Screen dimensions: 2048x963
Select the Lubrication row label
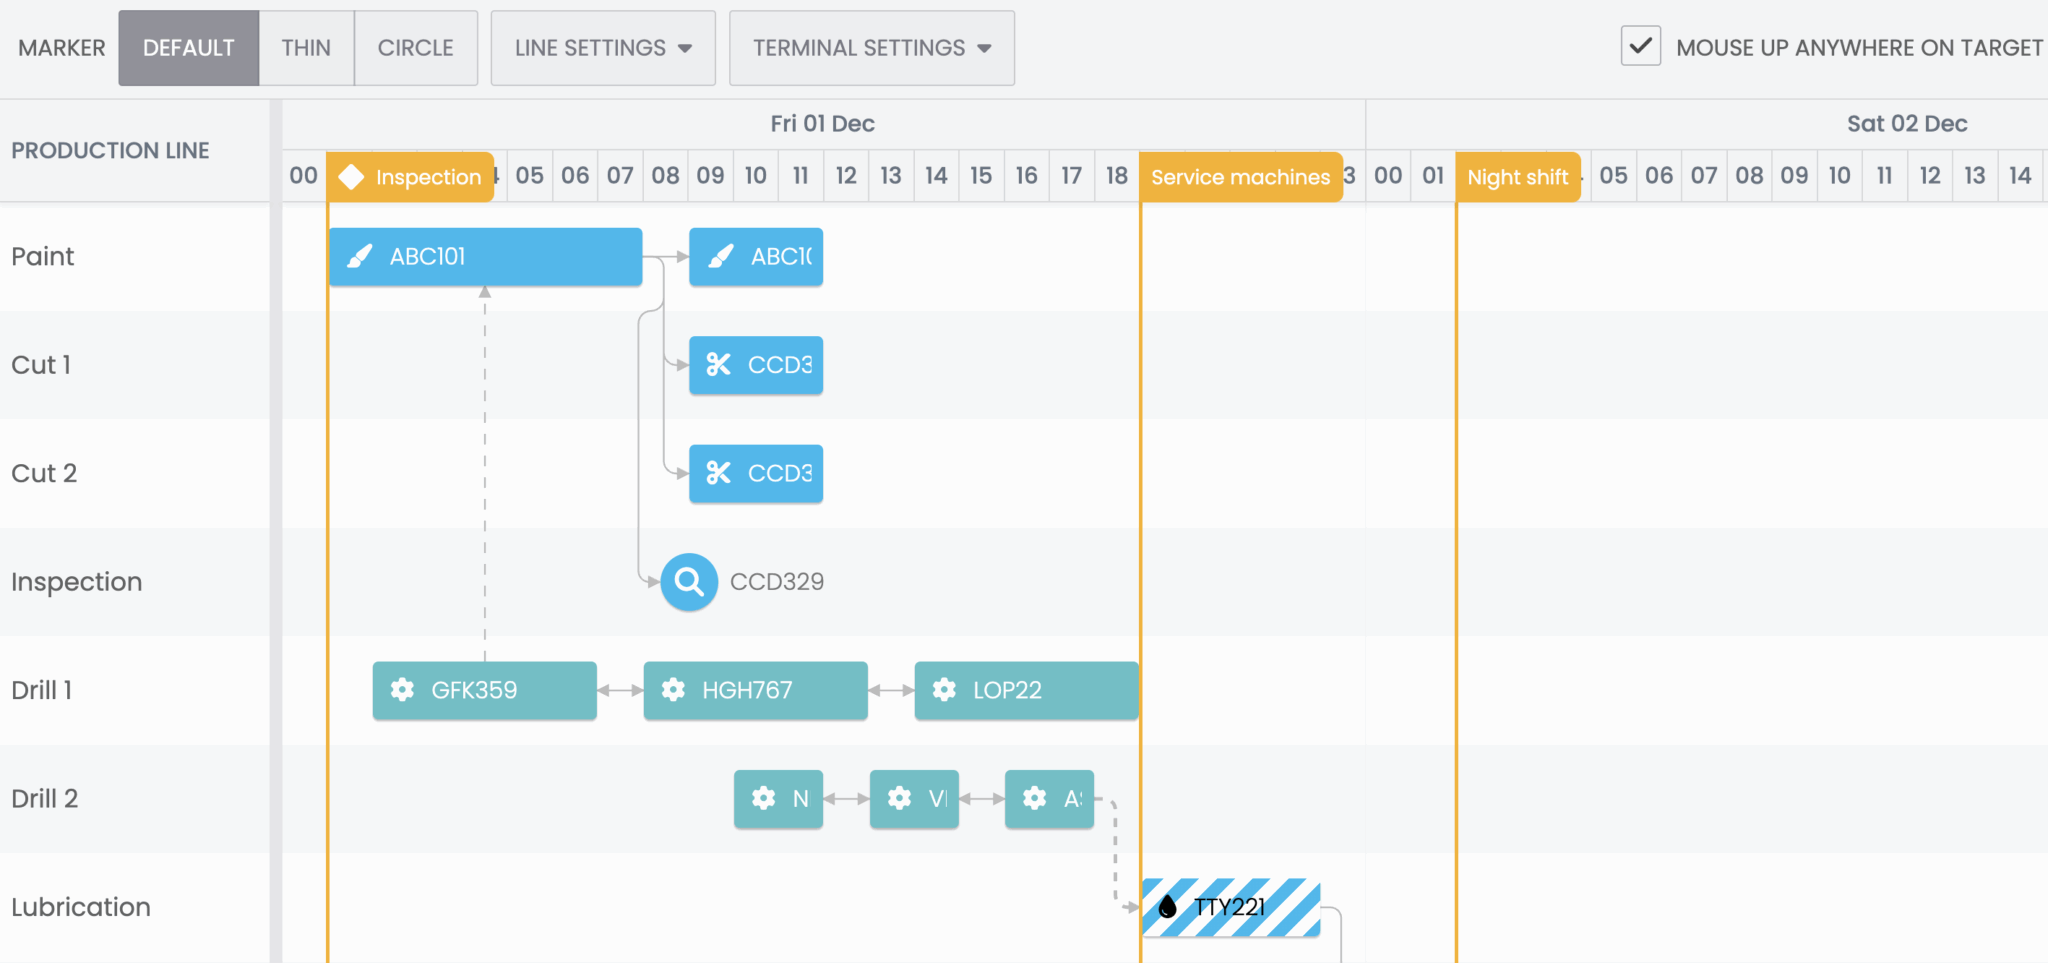tap(81, 907)
